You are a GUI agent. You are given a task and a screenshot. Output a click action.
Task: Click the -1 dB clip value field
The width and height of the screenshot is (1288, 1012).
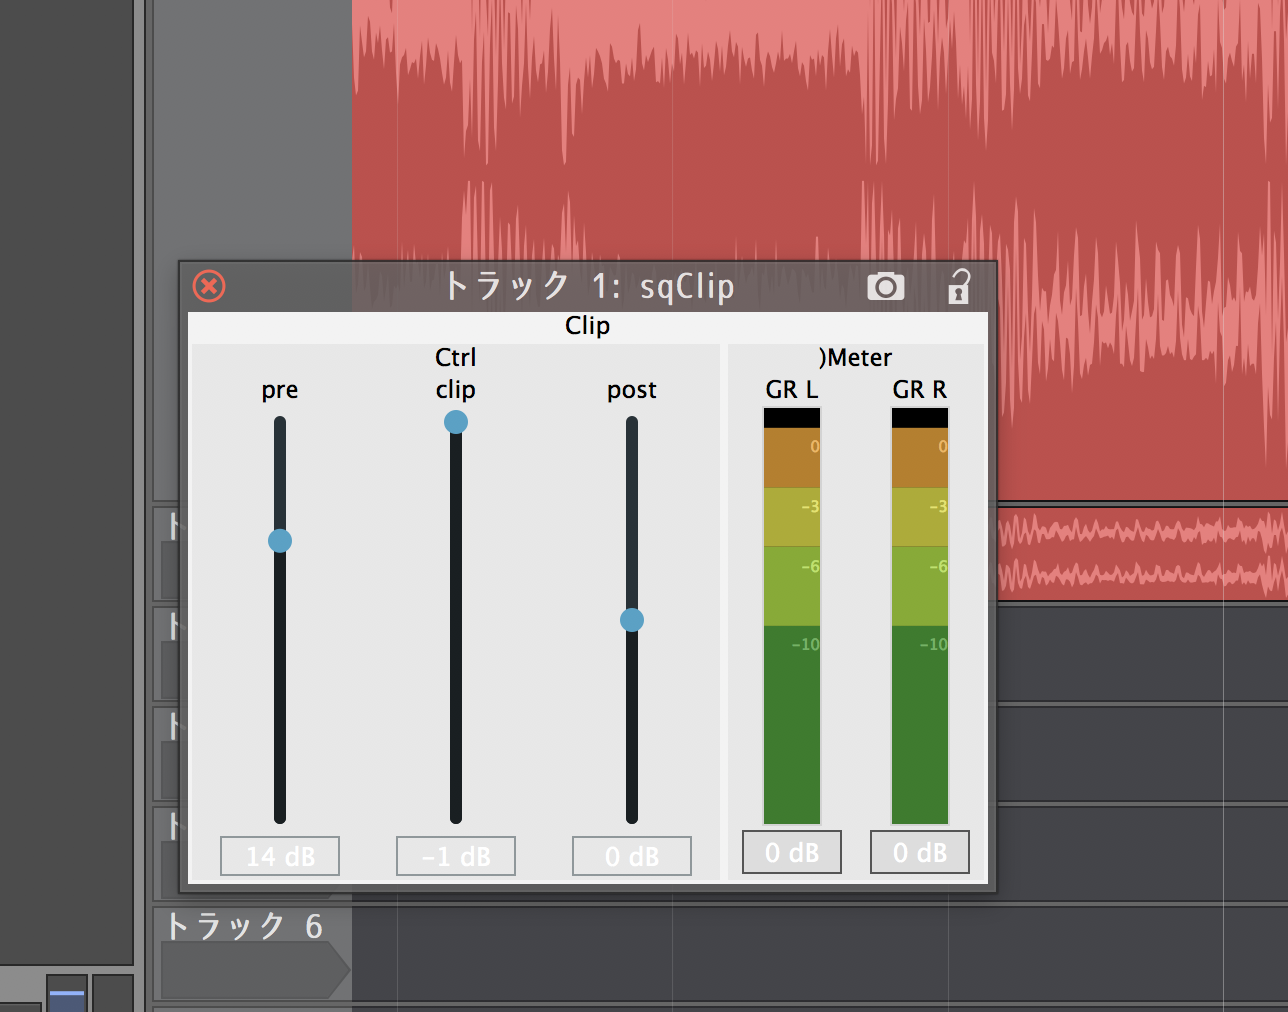(456, 856)
